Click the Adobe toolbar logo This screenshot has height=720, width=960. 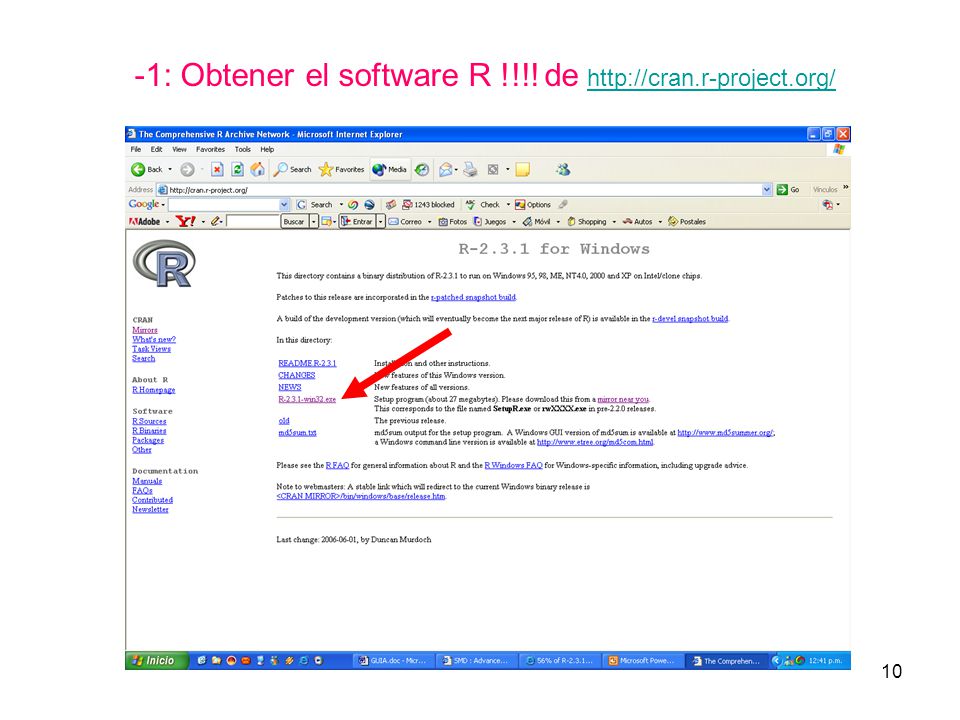coord(144,222)
